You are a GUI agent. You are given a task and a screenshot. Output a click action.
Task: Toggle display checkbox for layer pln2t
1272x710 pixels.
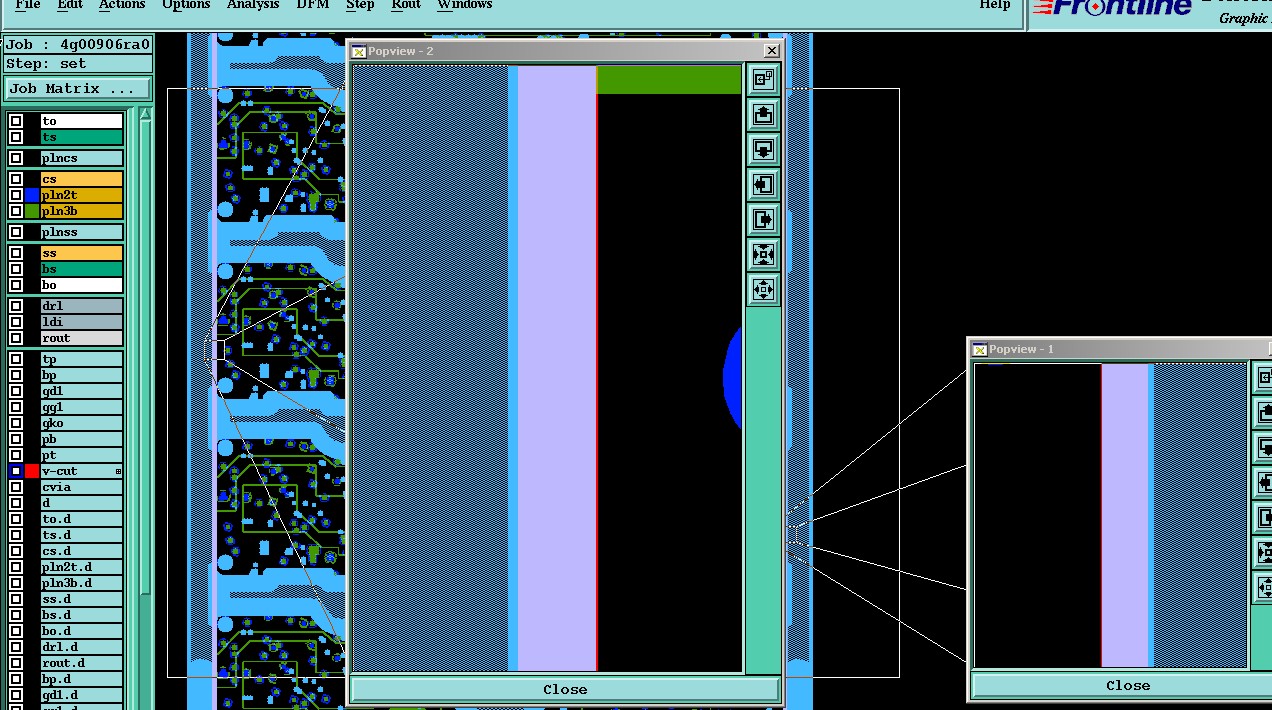[16, 195]
